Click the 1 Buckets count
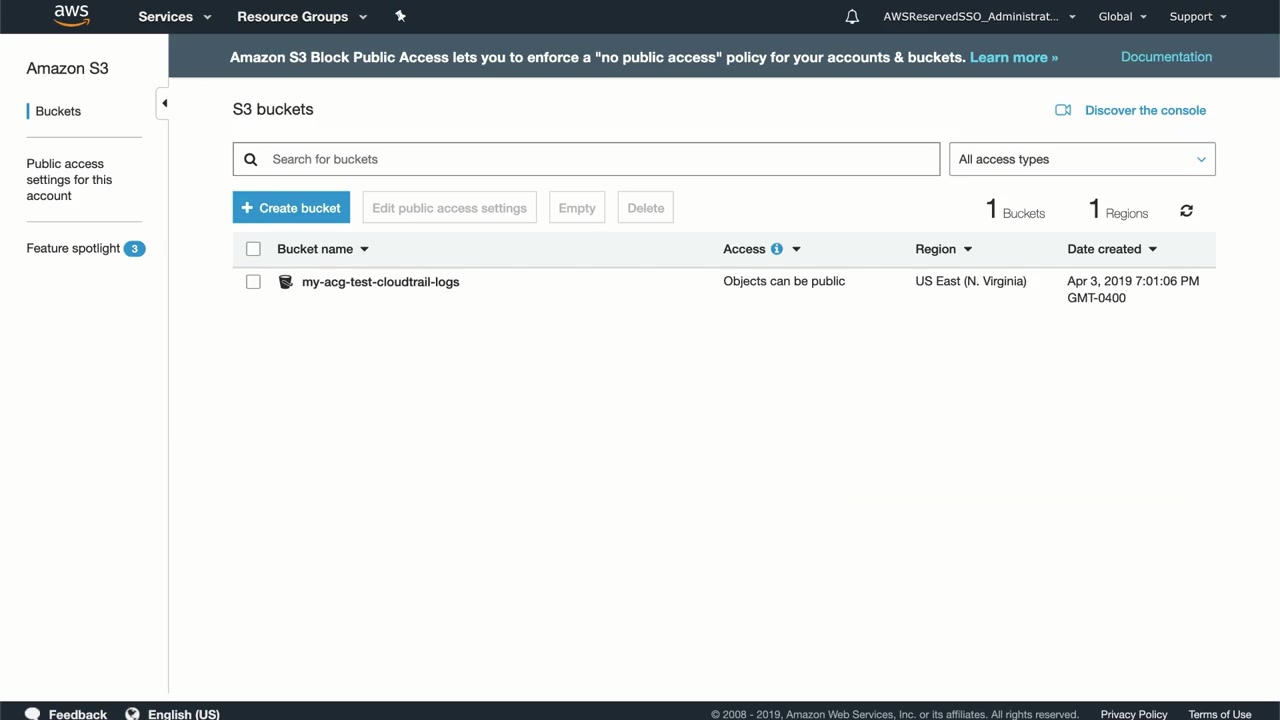The width and height of the screenshot is (1280, 720). click(x=1015, y=210)
